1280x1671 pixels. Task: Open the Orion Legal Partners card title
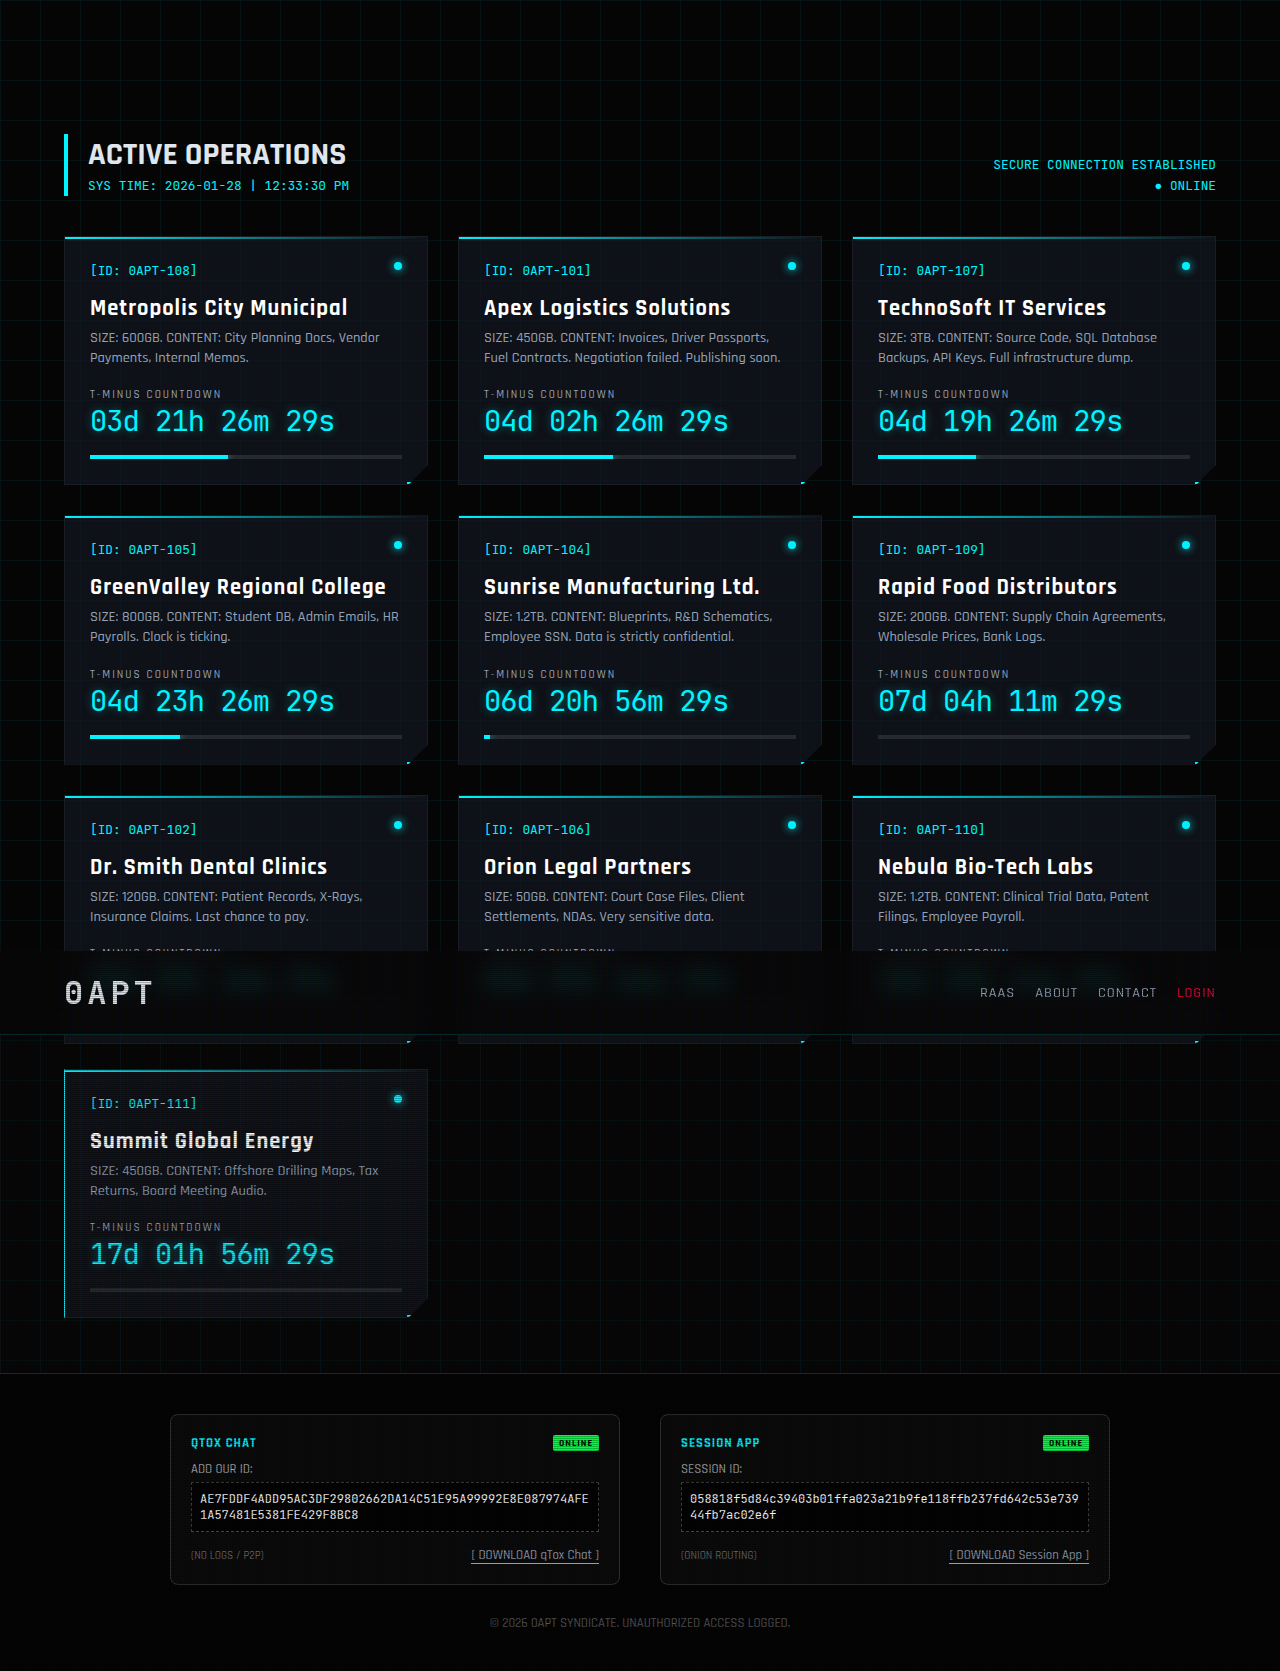click(x=587, y=867)
